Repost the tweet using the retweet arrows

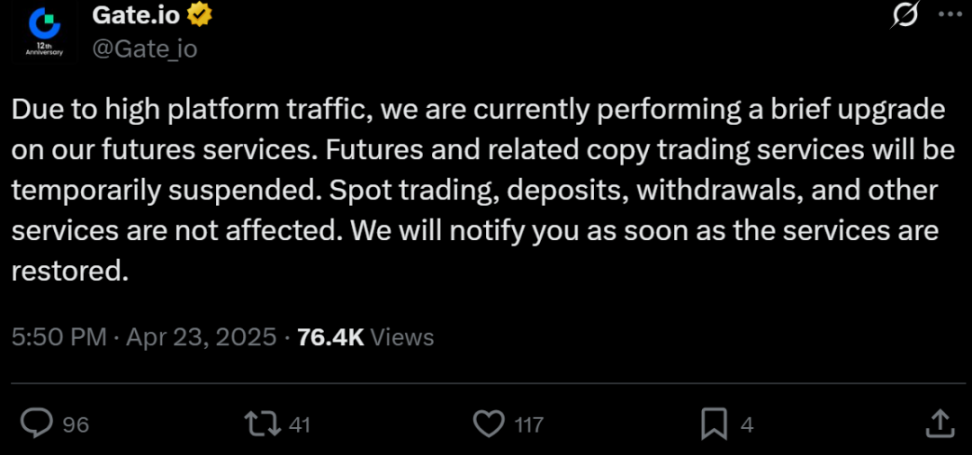[x=264, y=424]
